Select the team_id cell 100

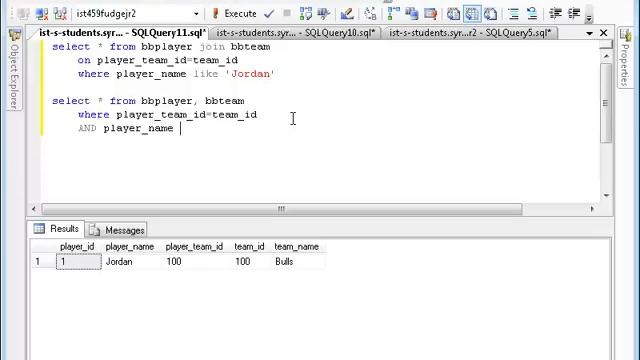[x=251, y=261]
